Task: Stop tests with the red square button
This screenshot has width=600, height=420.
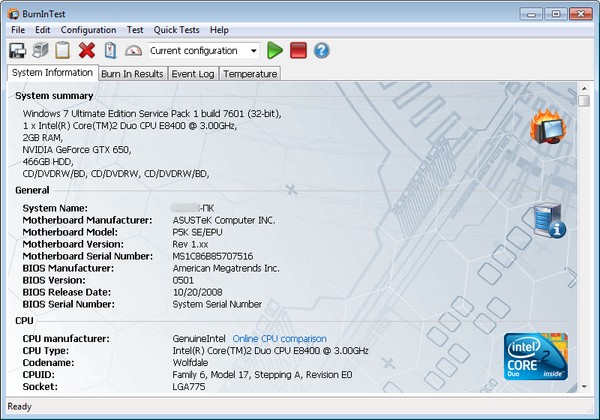Action: pyautogui.click(x=298, y=50)
